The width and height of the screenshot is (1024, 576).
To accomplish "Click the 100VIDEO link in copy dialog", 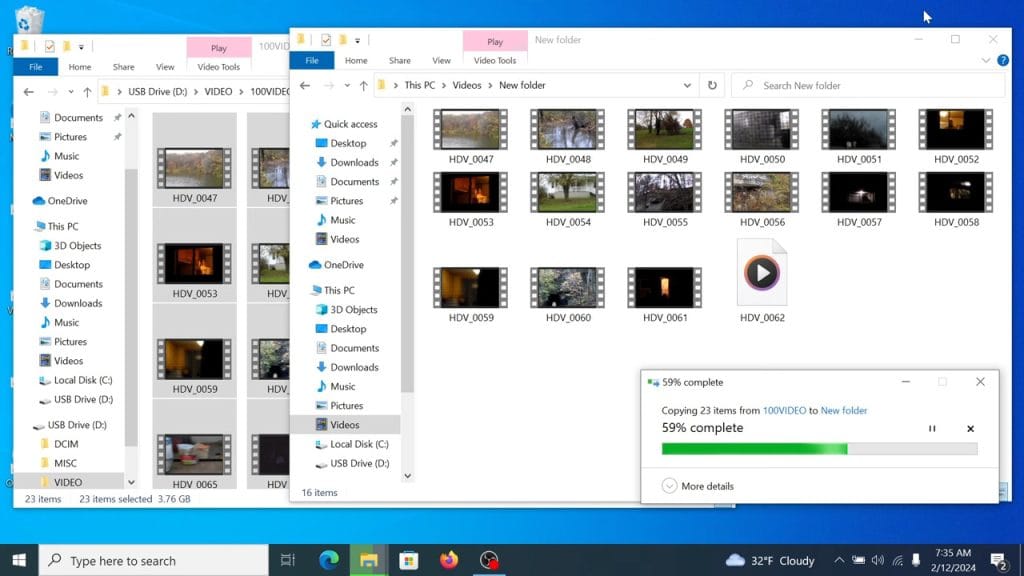I will pyautogui.click(x=784, y=410).
